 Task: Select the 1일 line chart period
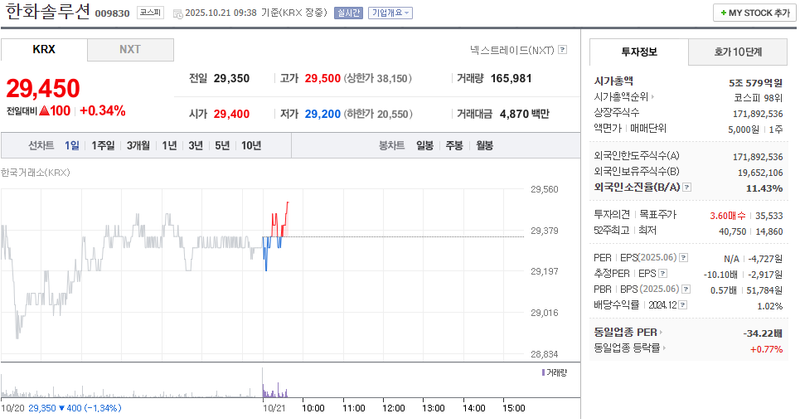pyautogui.click(x=72, y=146)
